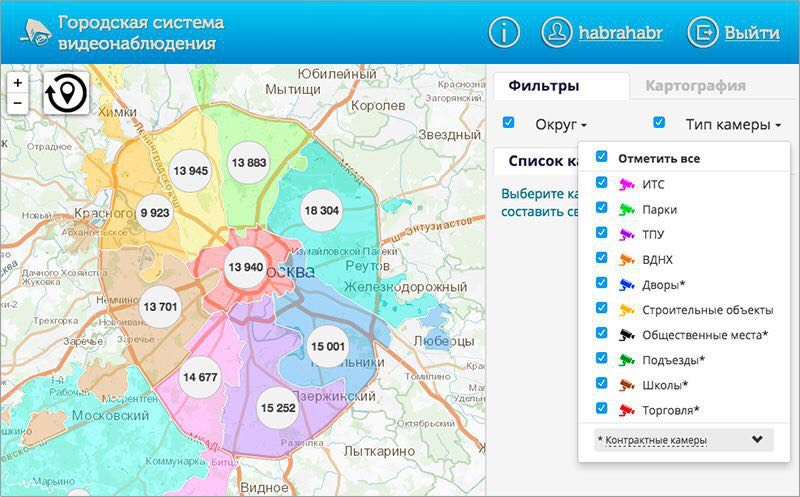Uncheck the Строительные объекты checkbox
The width and height of the screenshot is (800, 497).
coord(602,308)
